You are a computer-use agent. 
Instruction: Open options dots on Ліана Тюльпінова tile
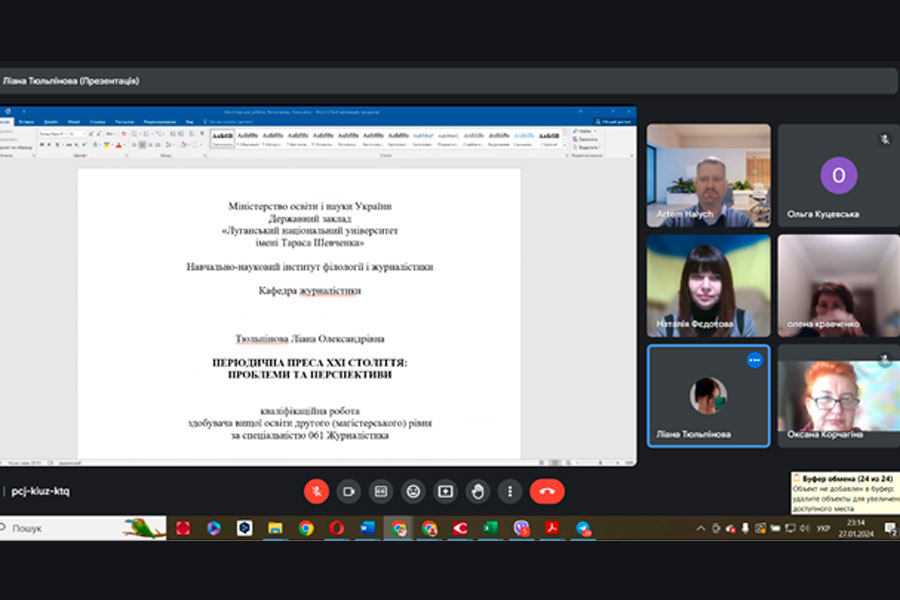click(755, 360)
